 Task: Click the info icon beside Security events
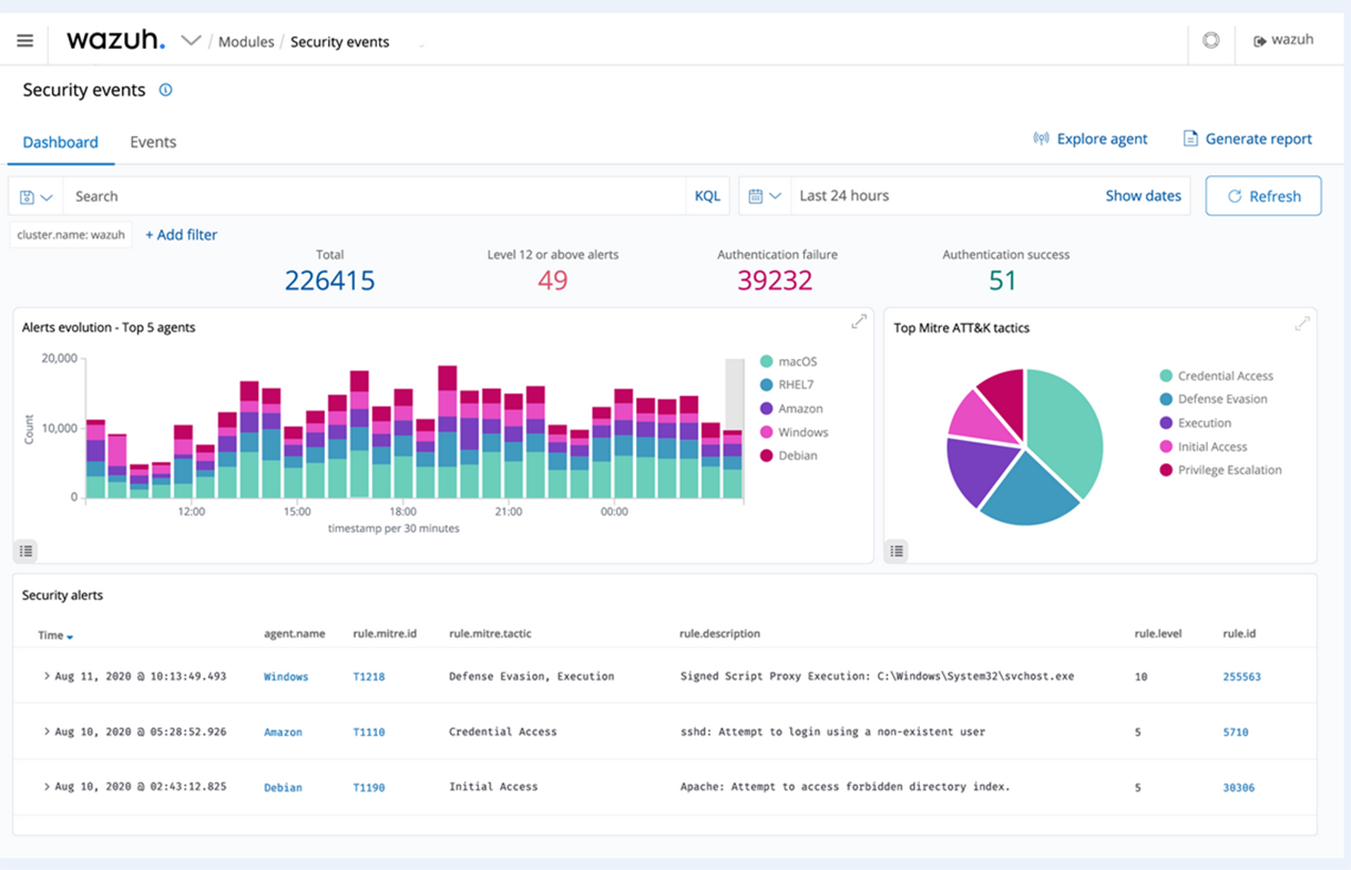[166, 90]
